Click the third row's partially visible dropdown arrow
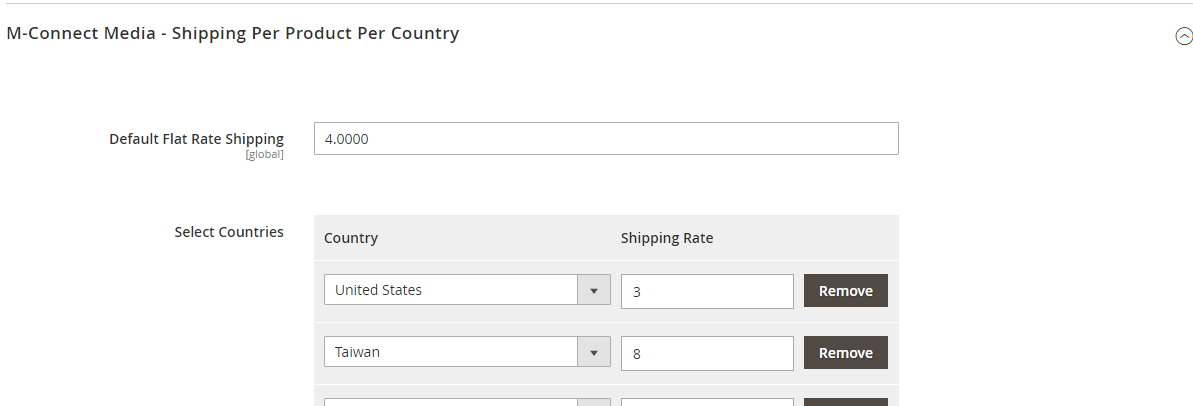Viewport: 1193px width, 406px height. tap(594, 402)
